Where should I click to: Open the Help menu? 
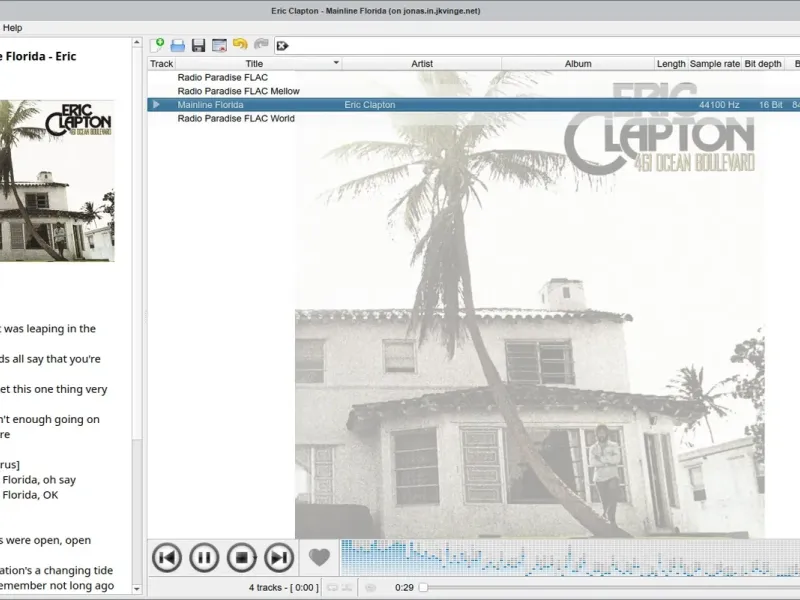12,28
